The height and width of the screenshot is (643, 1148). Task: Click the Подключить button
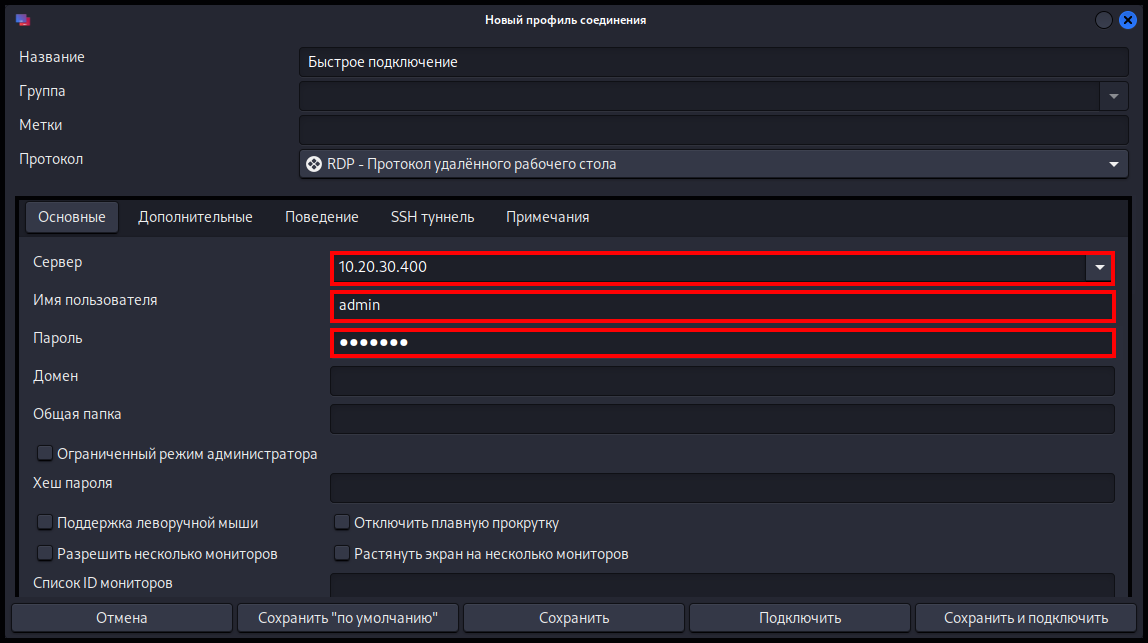800,617
